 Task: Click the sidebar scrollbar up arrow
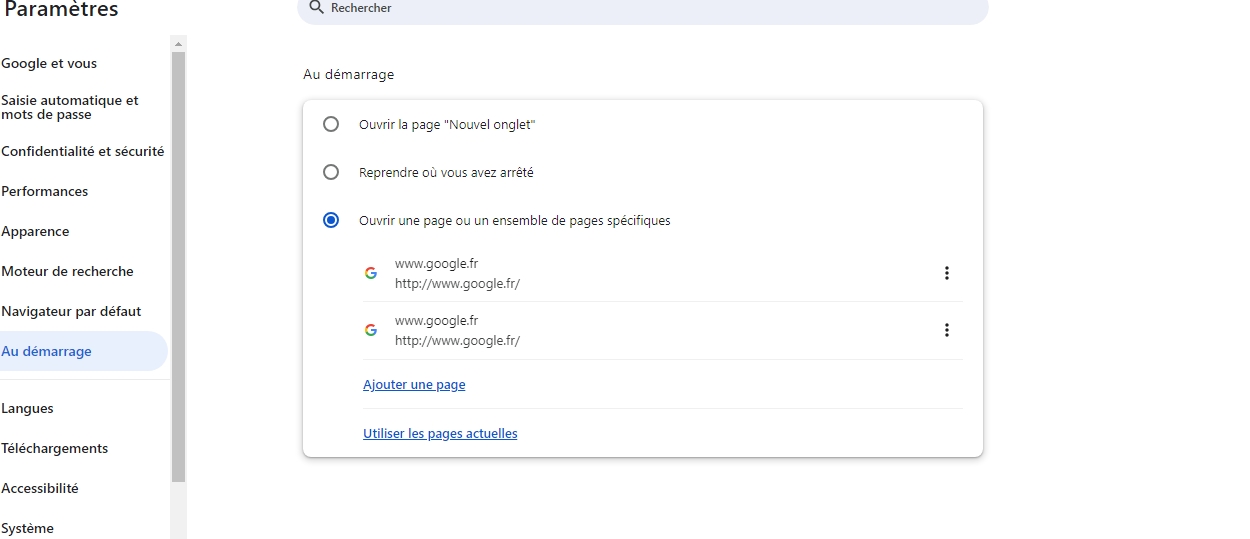(x=179, y=44)
